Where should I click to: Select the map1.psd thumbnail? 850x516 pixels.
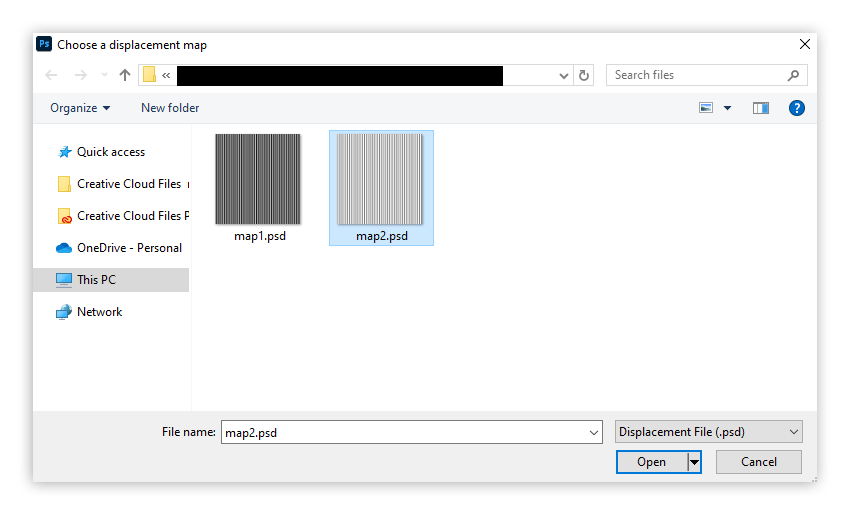pos(258,179)
